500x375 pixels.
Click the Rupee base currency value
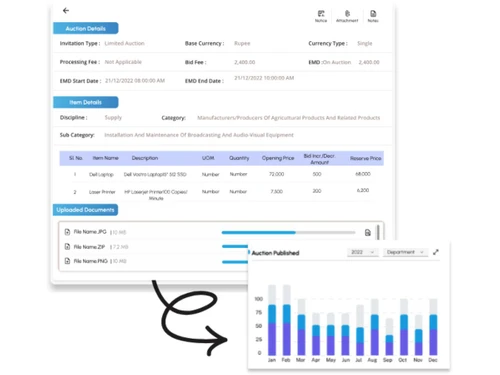[242, 43]
